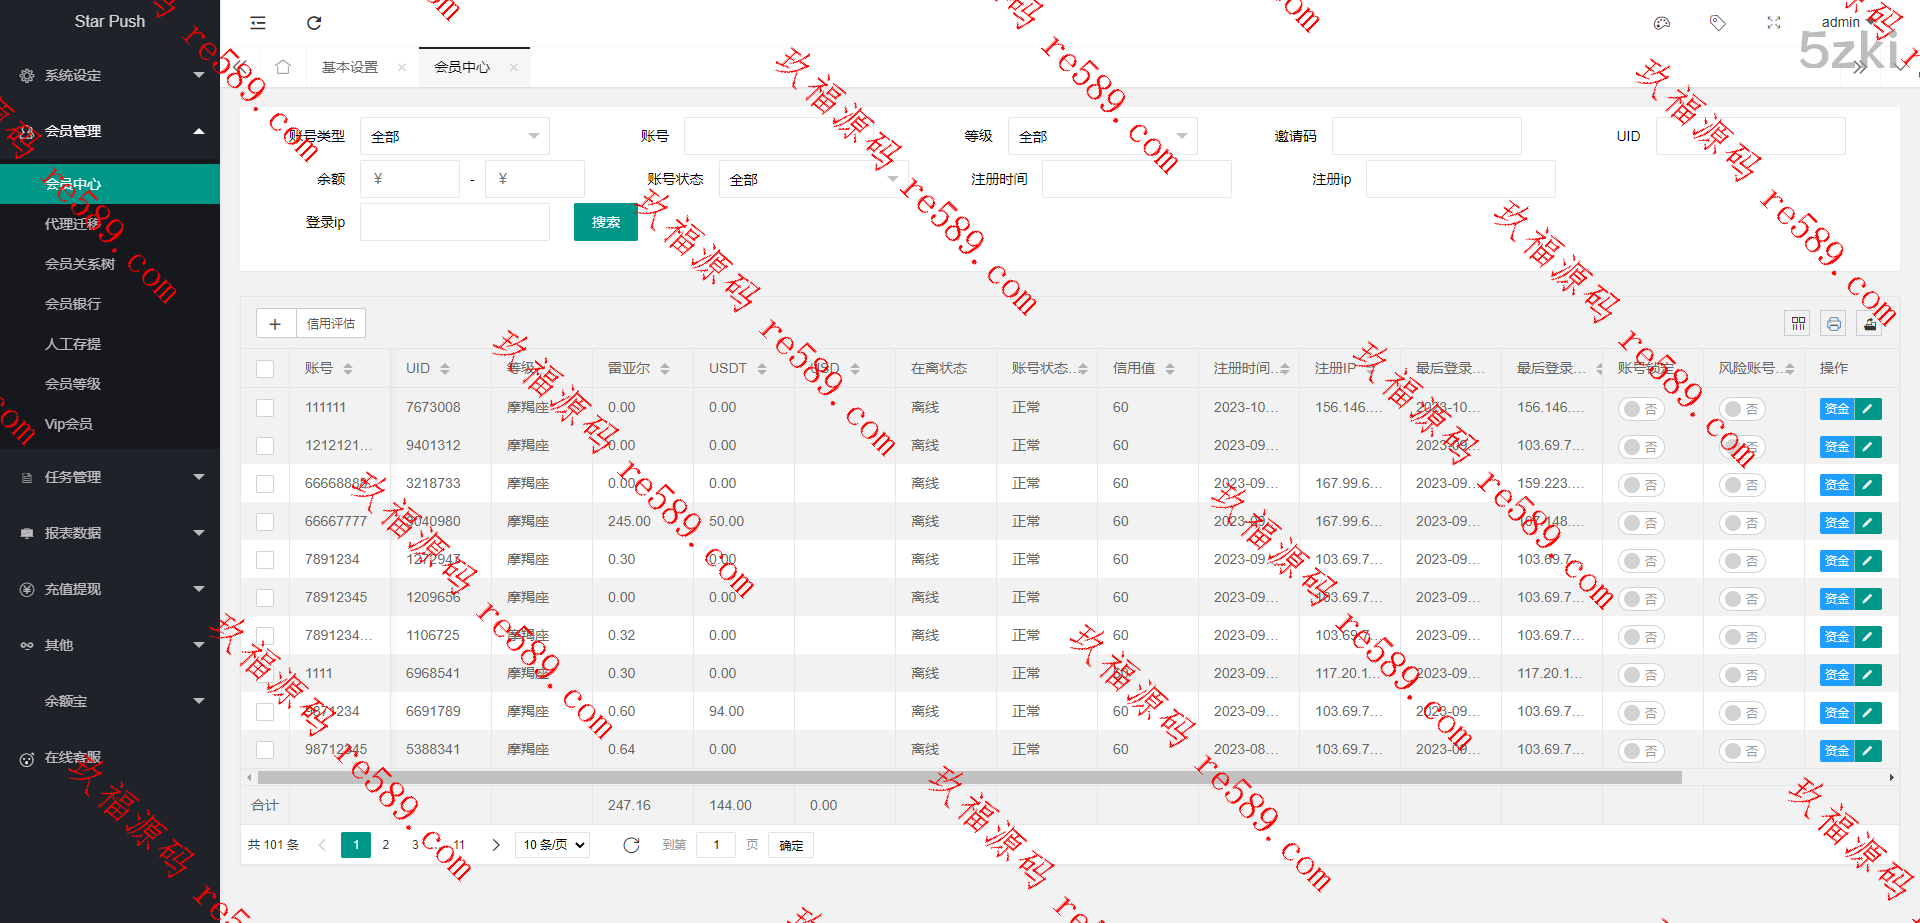Image resolution: width=1920 pixels, height=923 pixels.
Task: Click edit pencil icon for account 111111
Action: click(1868, 408)
